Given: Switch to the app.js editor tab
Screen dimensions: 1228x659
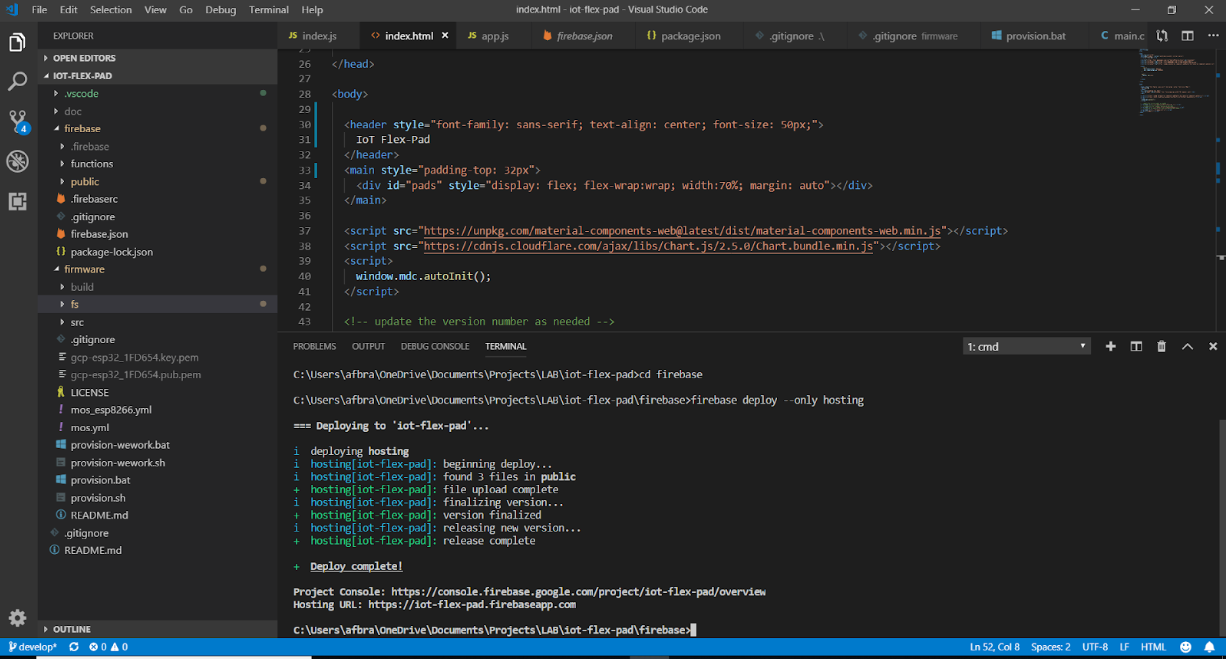Looking at the screenshot, I should 494,36.
